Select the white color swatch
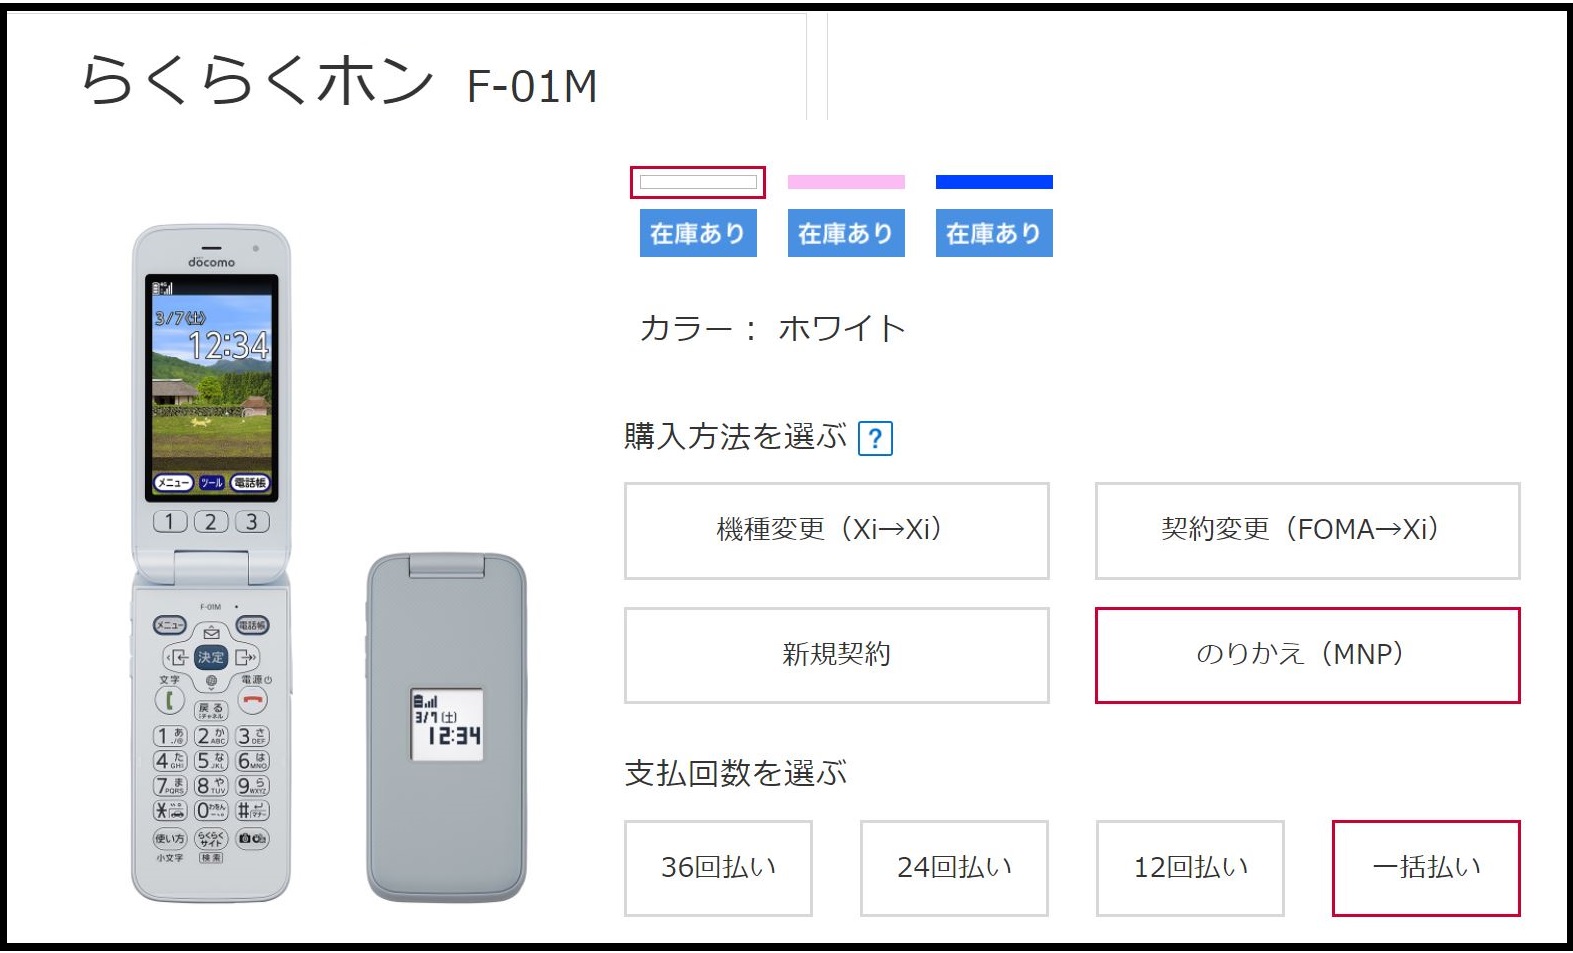 pos(698,182)
